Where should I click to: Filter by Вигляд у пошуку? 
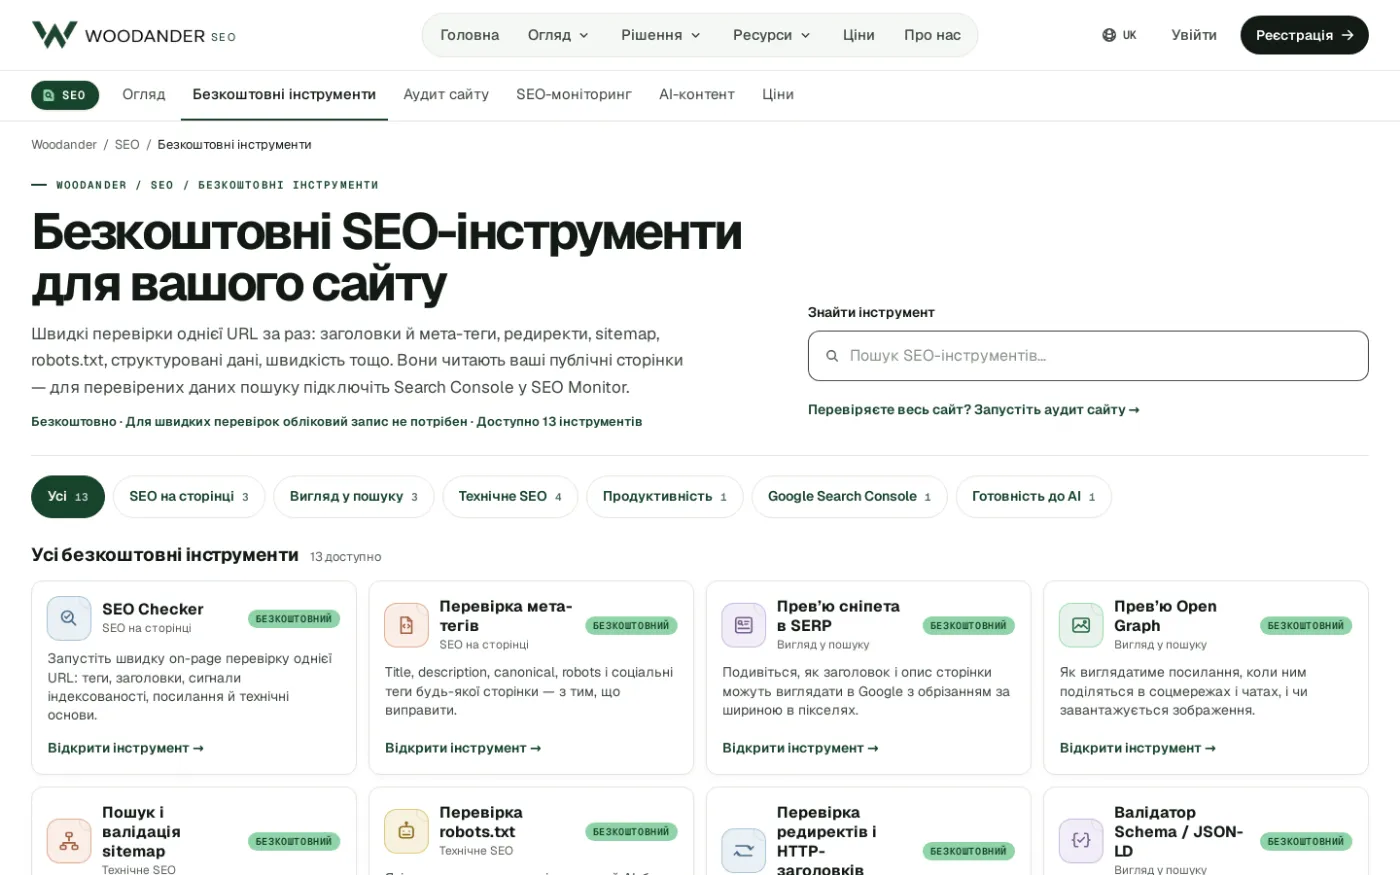click(x=354, y=497)
